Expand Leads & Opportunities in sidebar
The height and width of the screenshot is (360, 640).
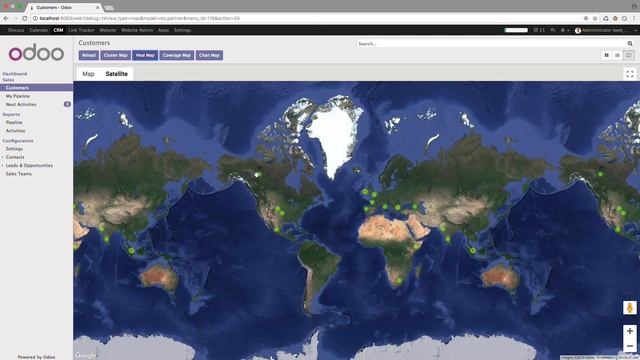(x=29, y=165)
